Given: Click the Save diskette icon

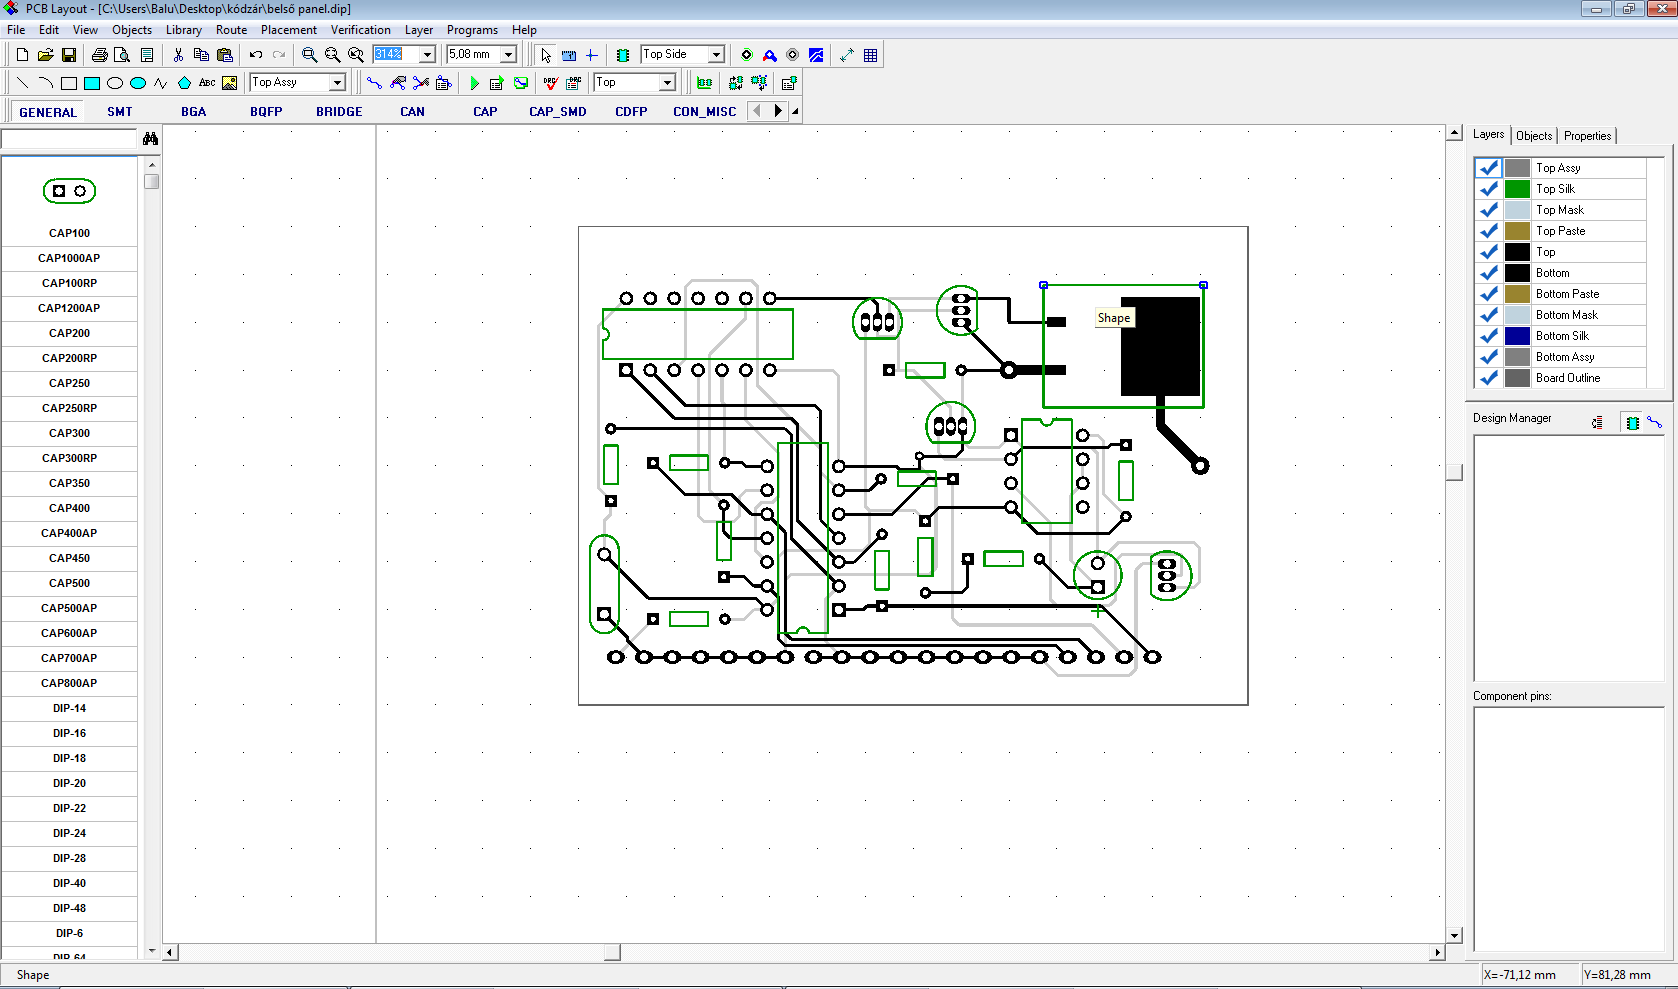Looking at the screenshot, I should point(69,55).
